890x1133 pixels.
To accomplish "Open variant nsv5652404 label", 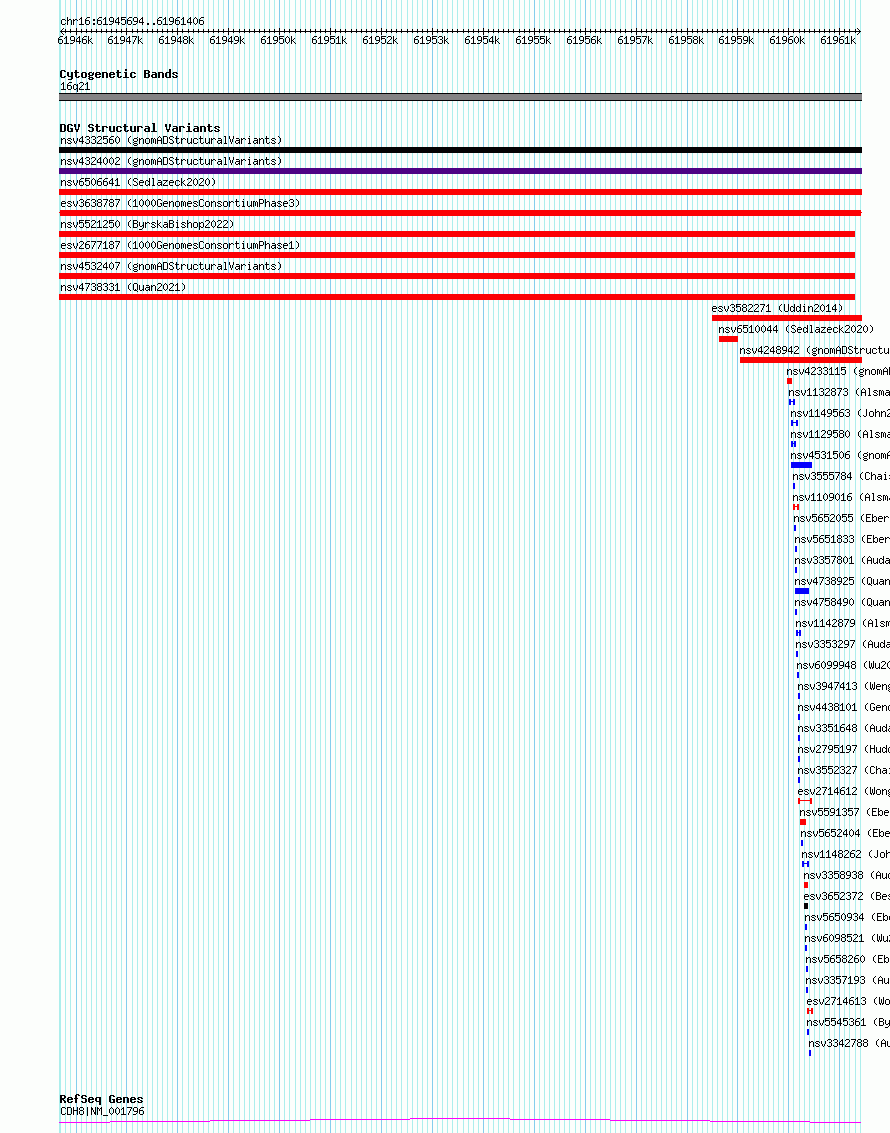I will pyautogui.click(x=845, y=832).
